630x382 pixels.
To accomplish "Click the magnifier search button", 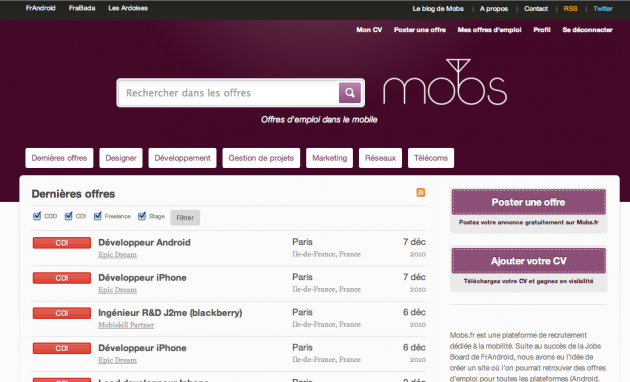I will pyautogui.click(x=350, y=93).
